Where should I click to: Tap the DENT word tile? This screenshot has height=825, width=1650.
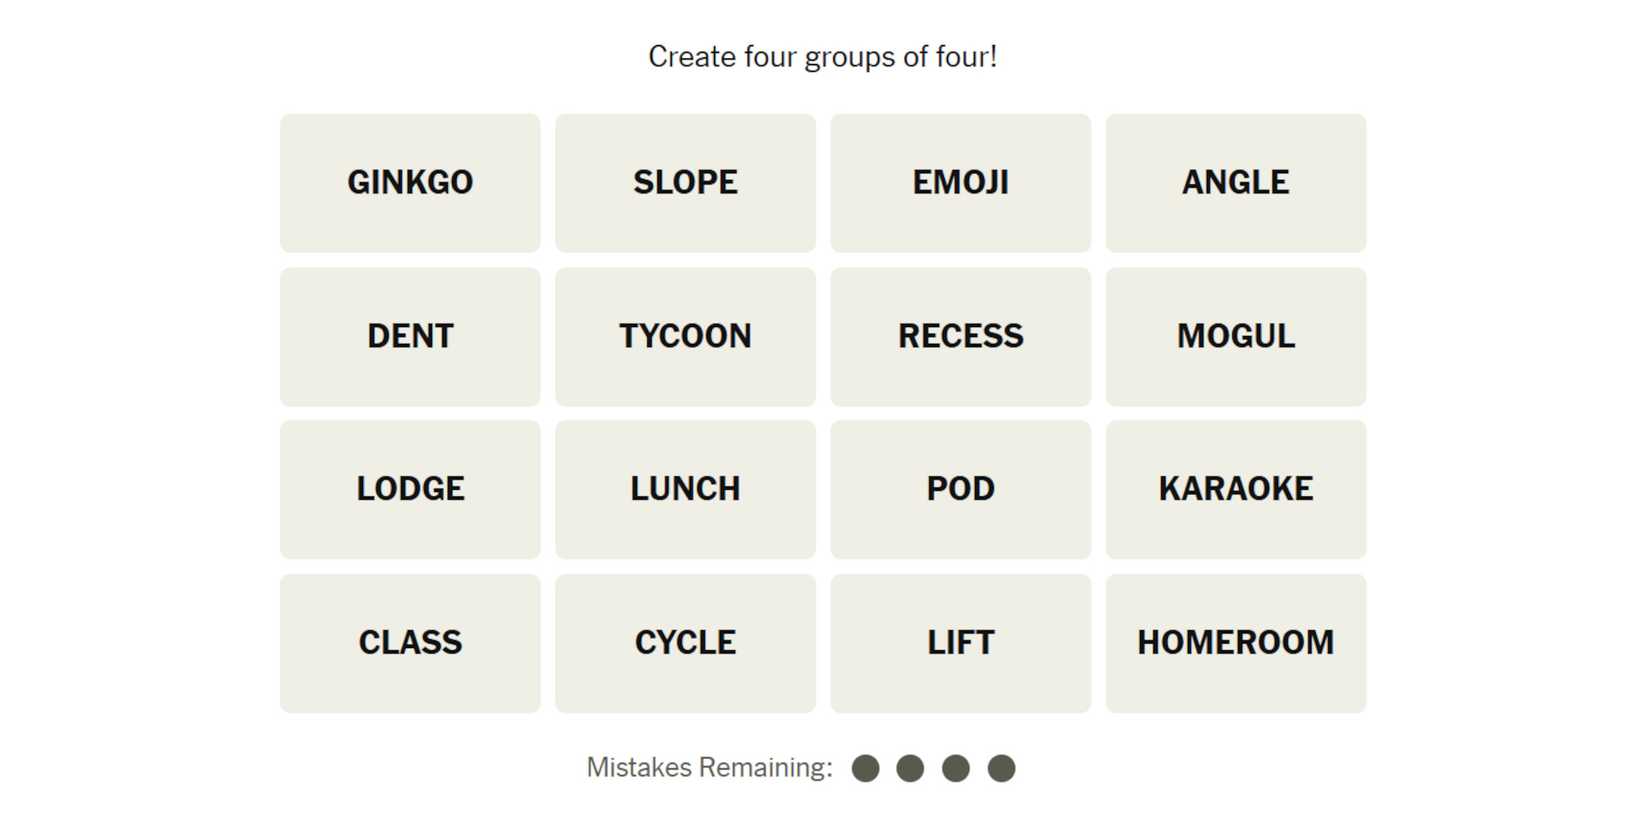click(410, 336)
